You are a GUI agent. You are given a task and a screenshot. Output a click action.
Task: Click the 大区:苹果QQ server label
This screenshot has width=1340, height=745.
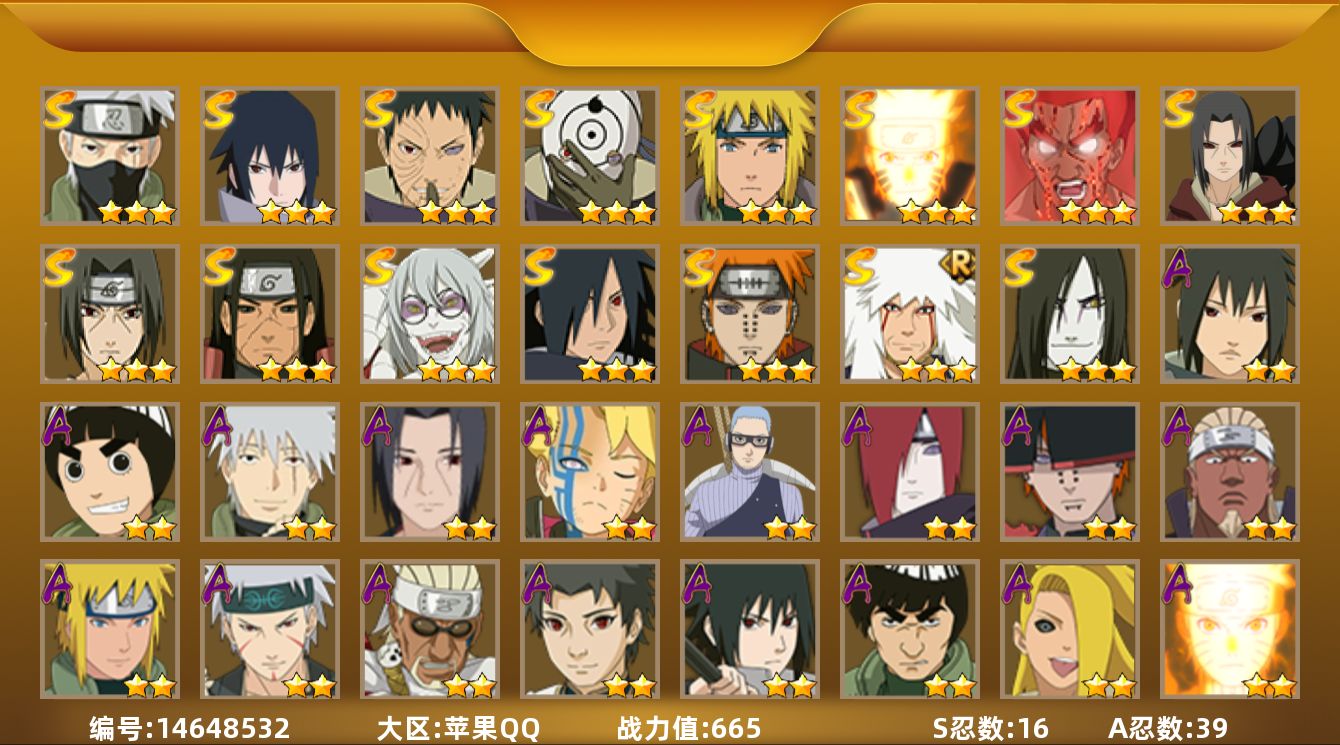[458, 729]
